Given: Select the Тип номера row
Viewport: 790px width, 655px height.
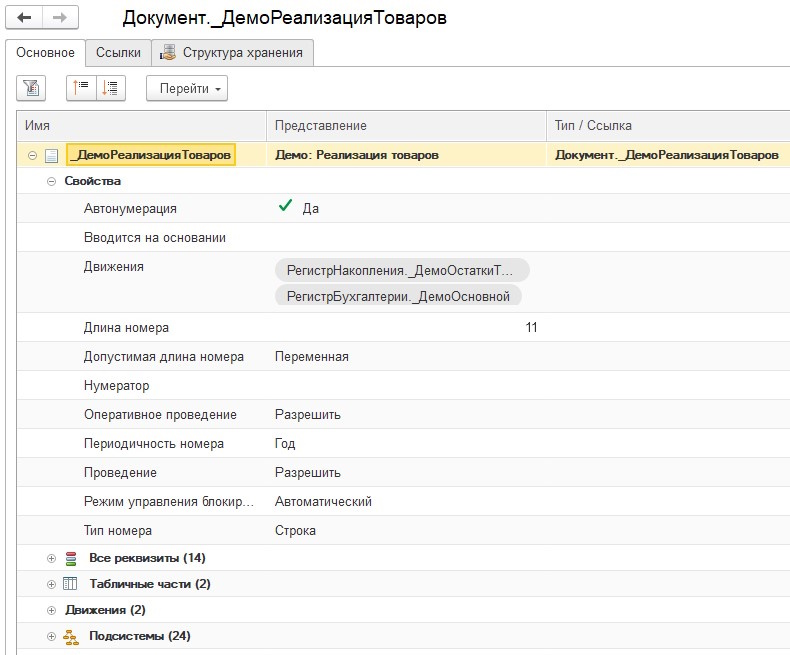Looking at the screenshot, I should pos(403,531).
